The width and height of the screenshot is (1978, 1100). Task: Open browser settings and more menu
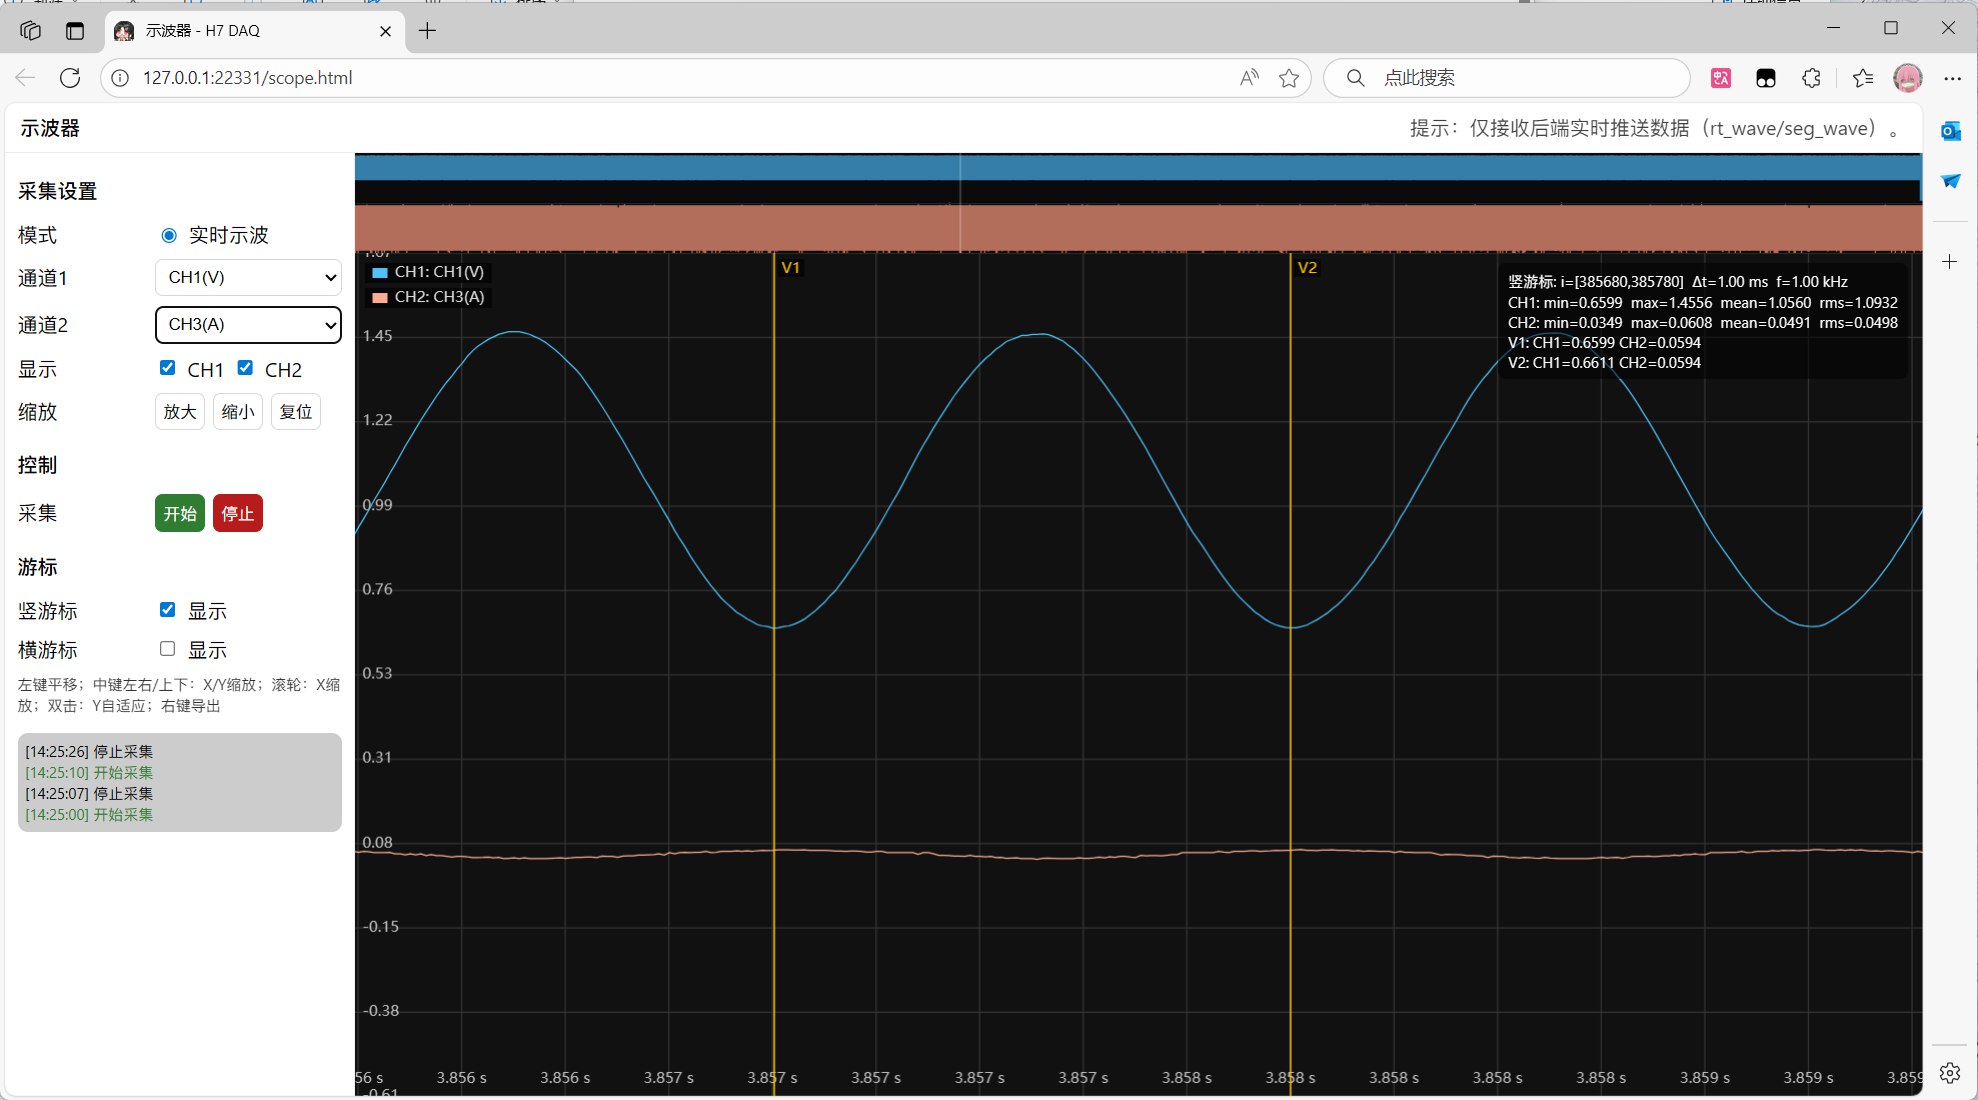point(1952,78)
